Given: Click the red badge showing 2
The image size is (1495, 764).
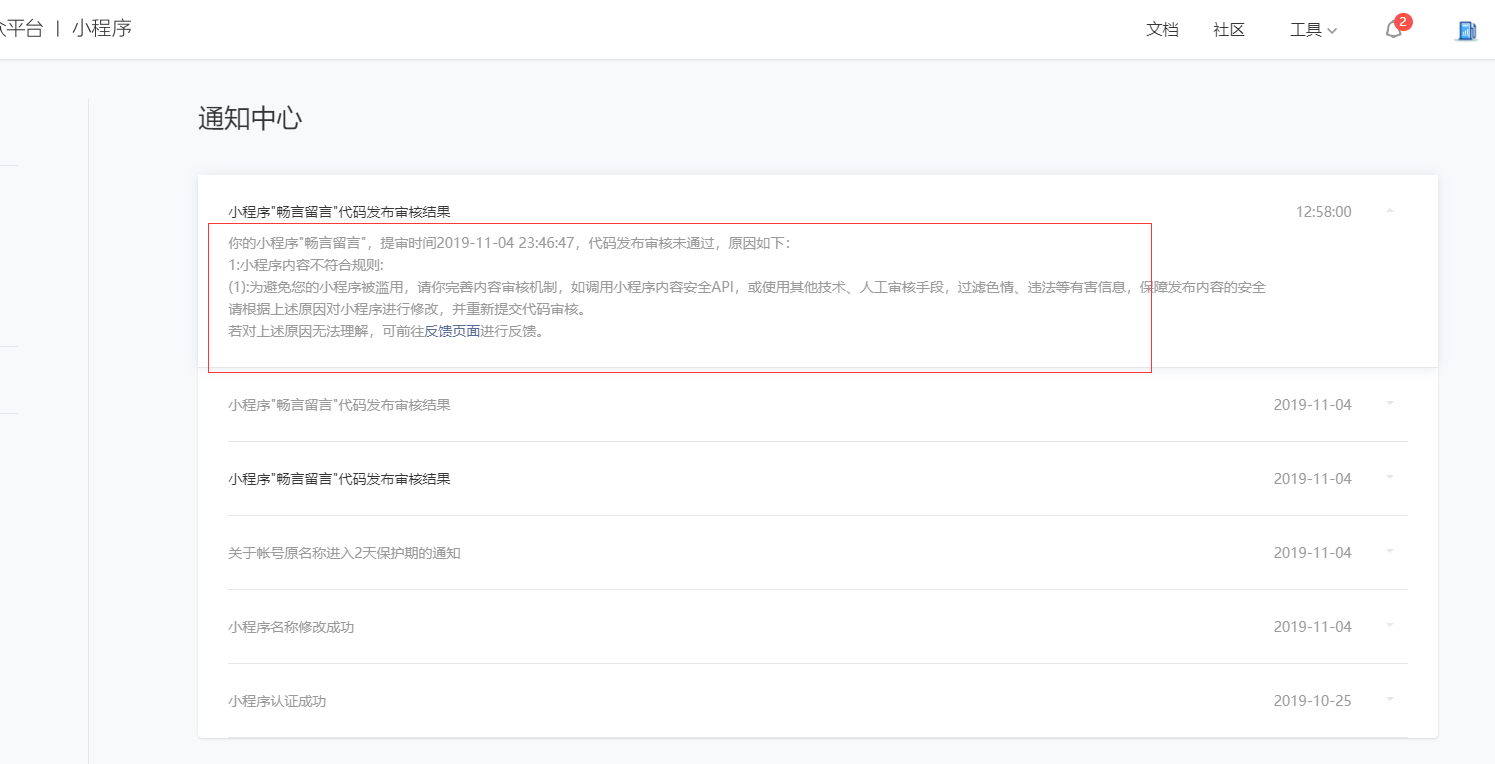Looking at the screenshot, I should [1403, 21].
